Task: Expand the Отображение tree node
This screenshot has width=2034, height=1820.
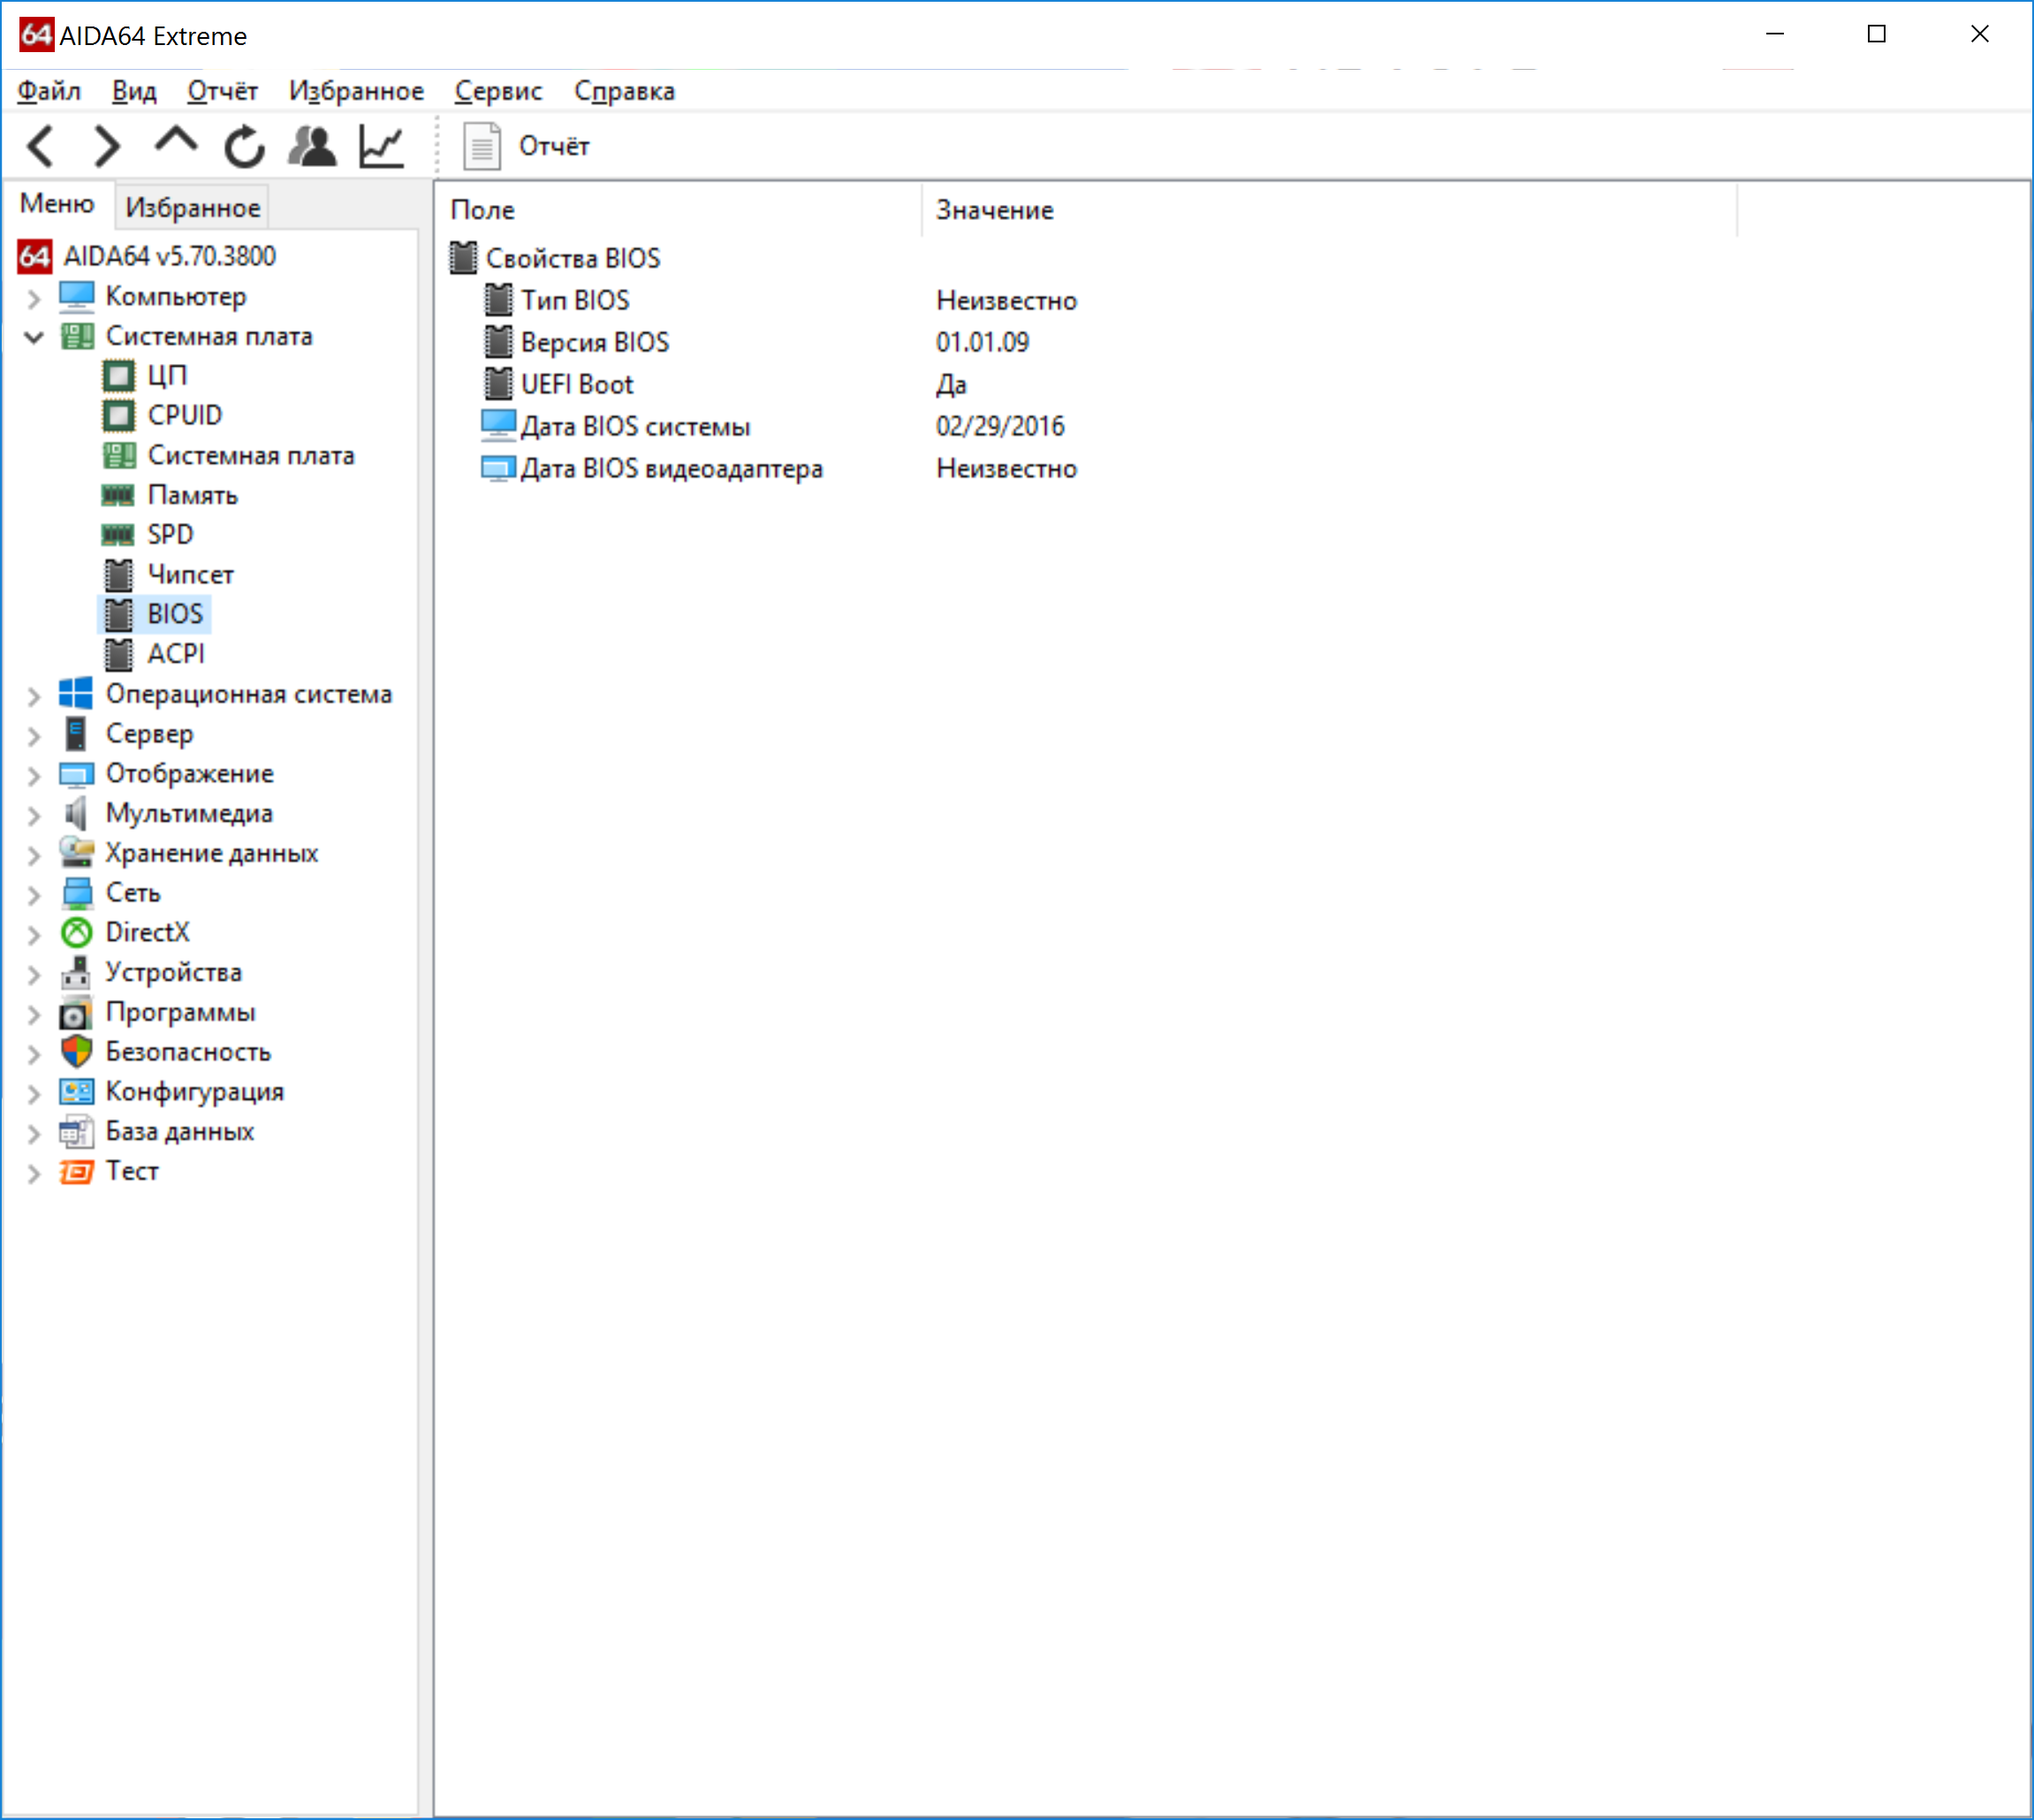Action: pyautogui.click(x=34, y=775)
